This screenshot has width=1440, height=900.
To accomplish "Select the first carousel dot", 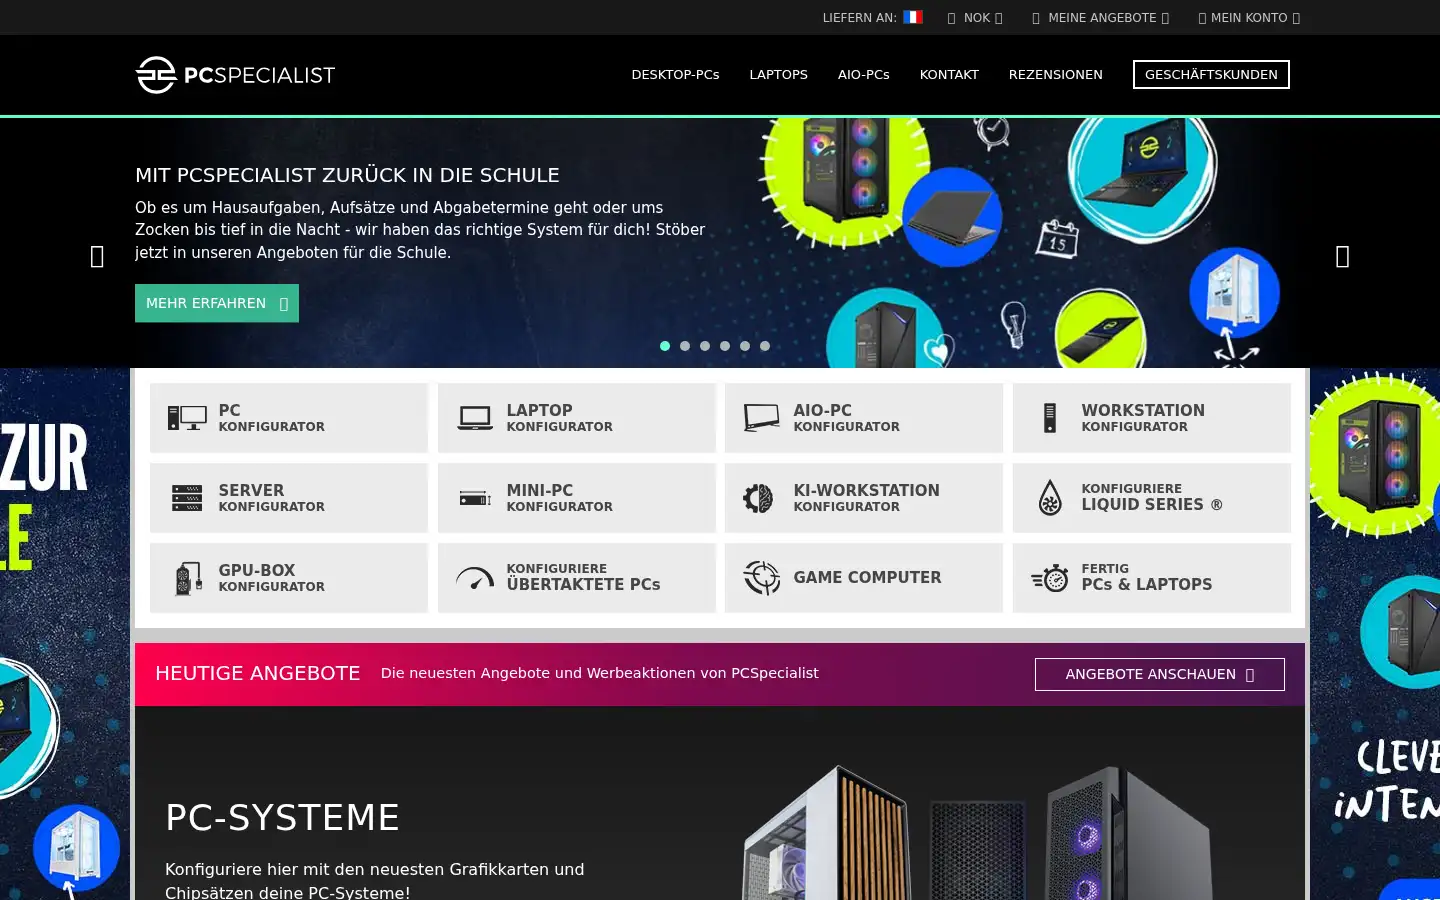I will [665, 346].
